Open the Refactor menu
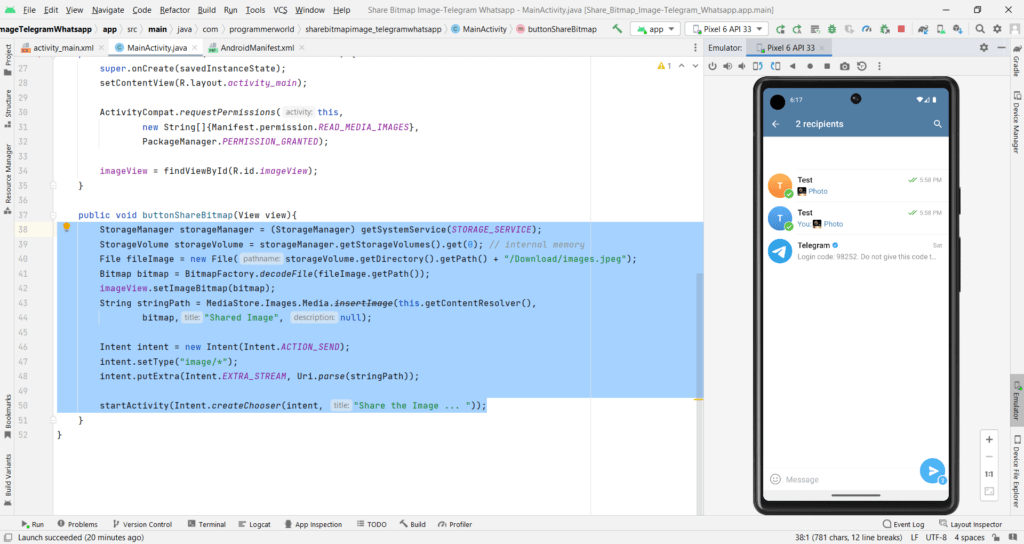 174,10
